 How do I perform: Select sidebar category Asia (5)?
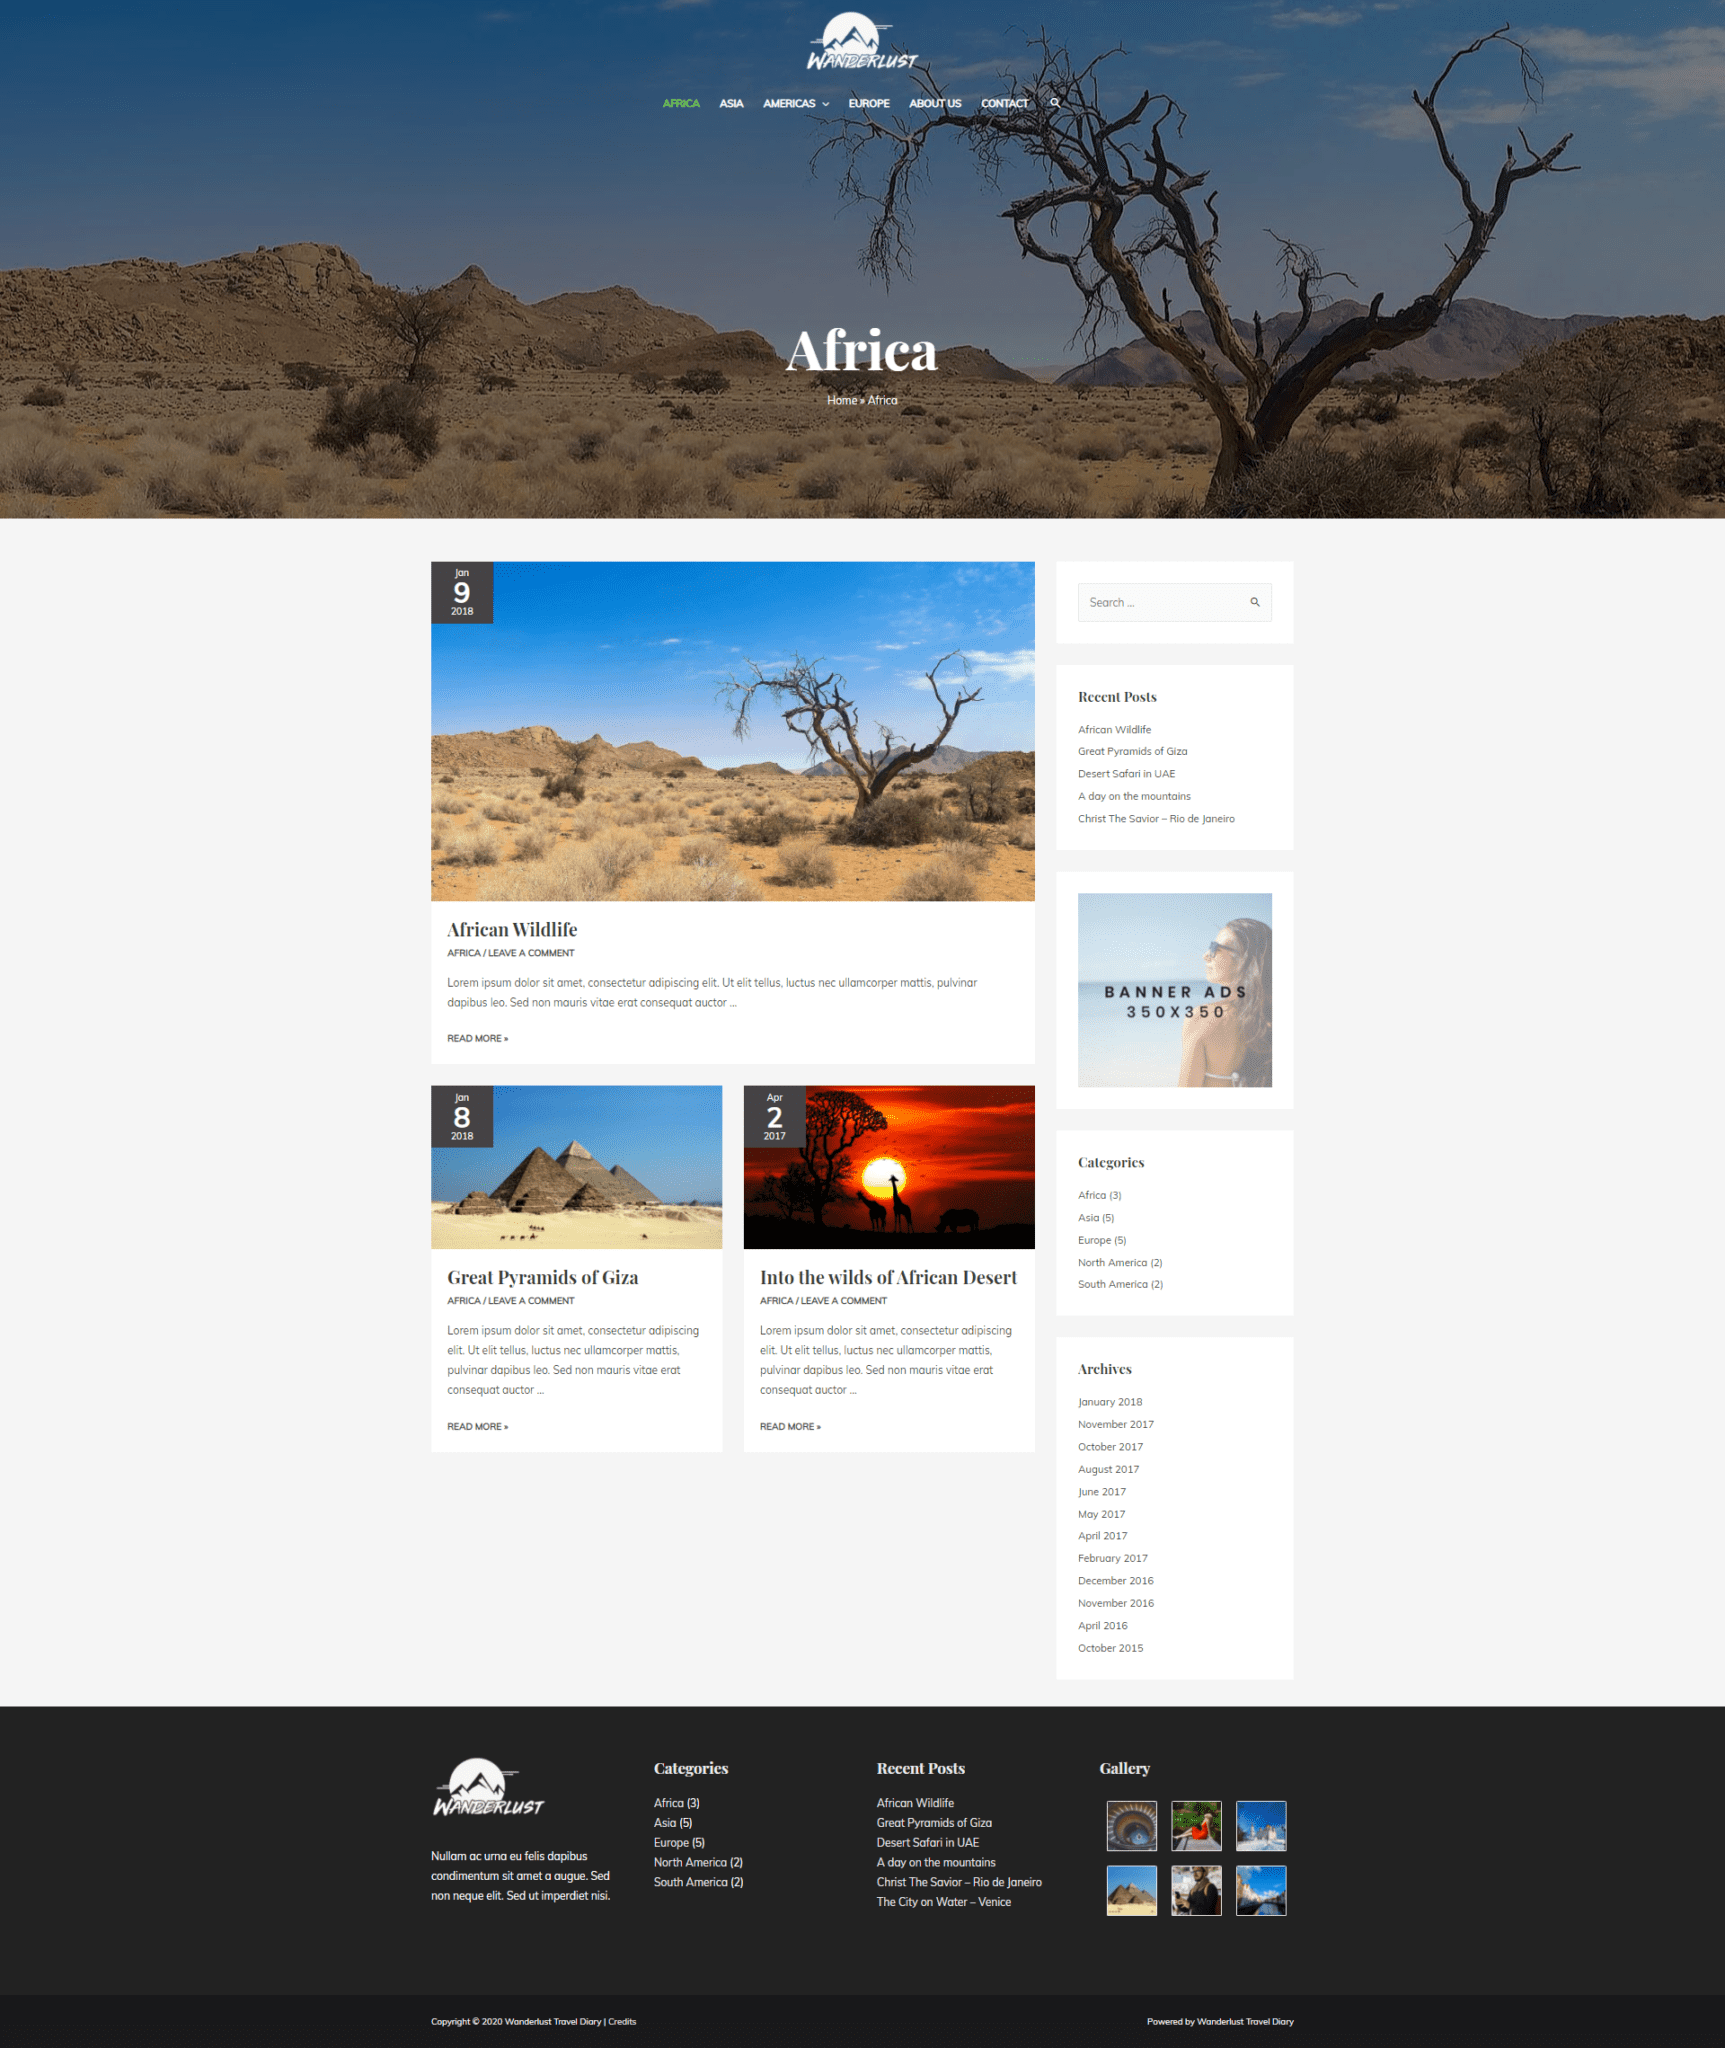click(1096, 1218)
